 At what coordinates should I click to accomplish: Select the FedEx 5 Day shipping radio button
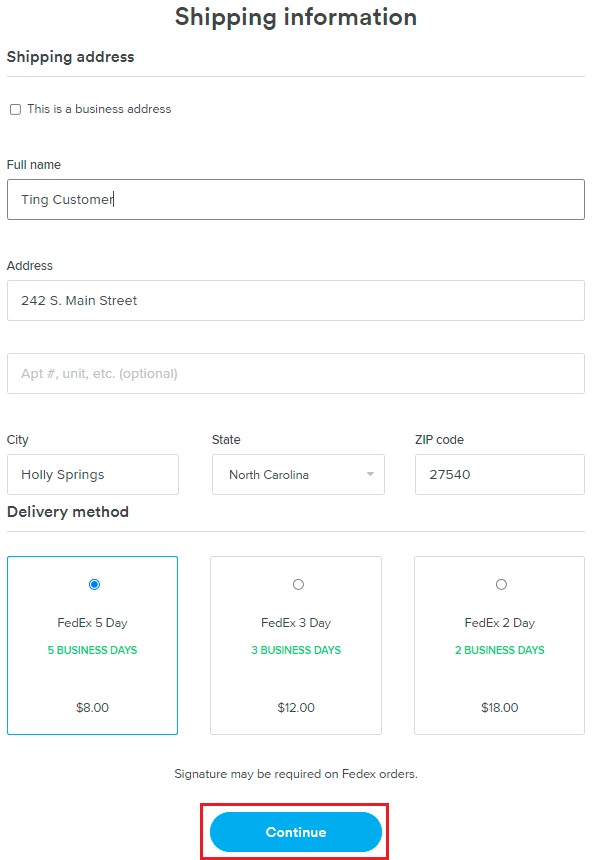(92, 584)
